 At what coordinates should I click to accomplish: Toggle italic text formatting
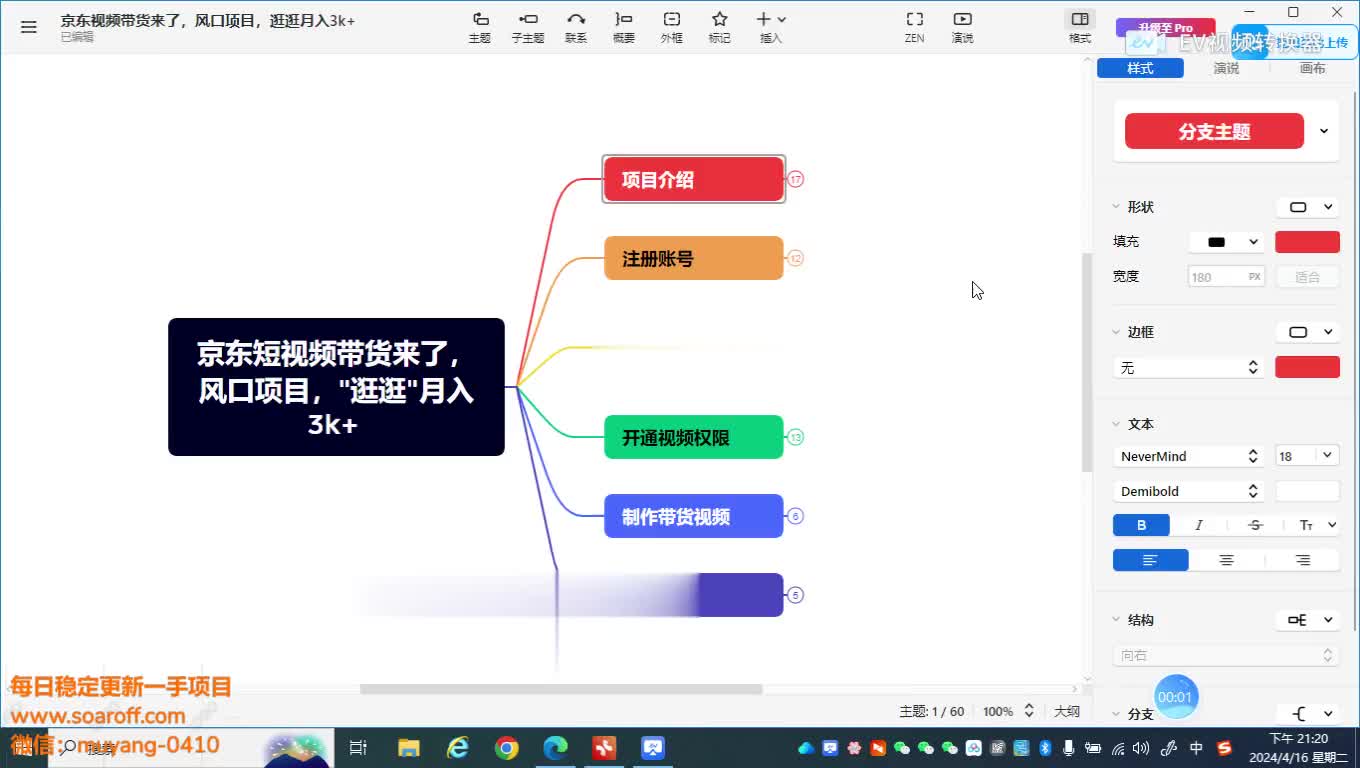tap(1198, 525)
